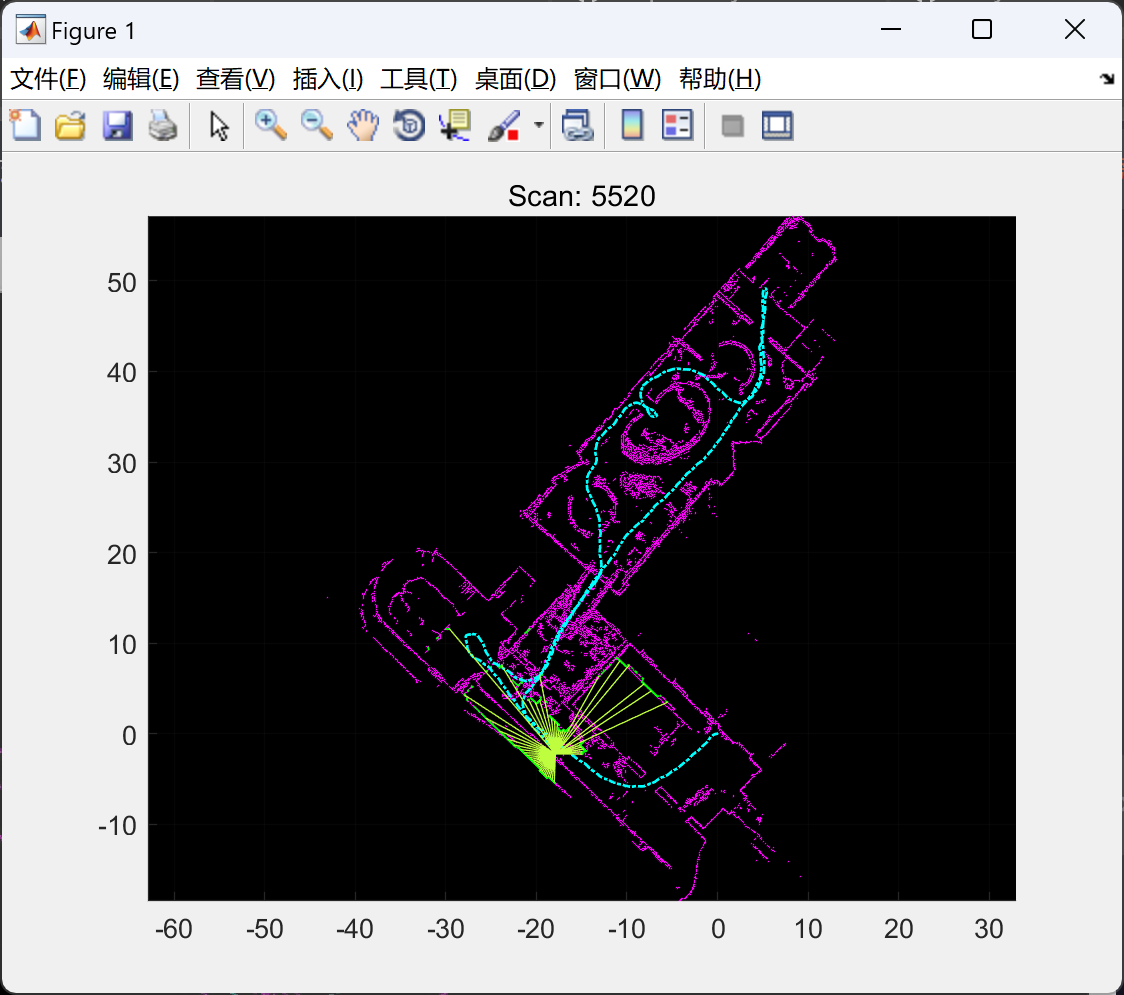
Task: Save the figure with the floppy disk icon
Action: (x=117, y=125)
